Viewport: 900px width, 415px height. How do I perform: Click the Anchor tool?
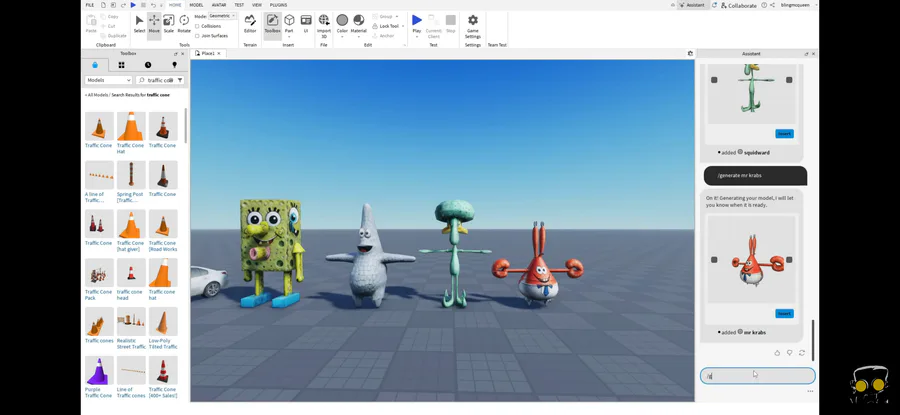click(x=383, y=36)
